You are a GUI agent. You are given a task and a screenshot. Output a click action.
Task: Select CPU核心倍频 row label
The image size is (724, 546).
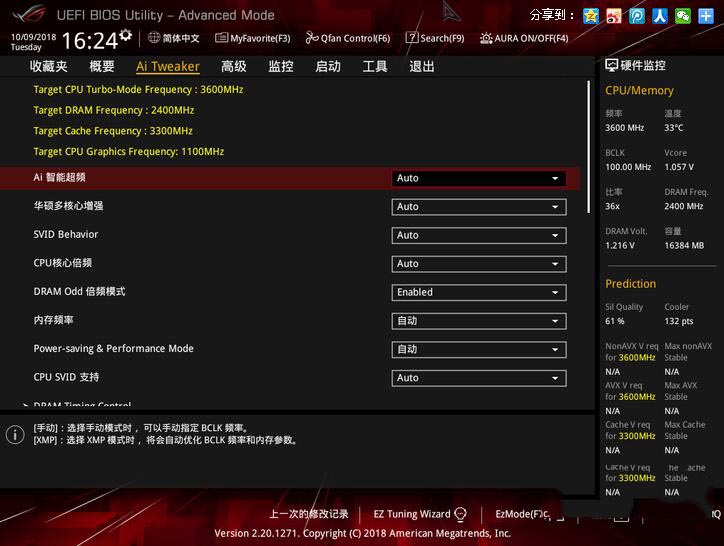tap(62, 263)
